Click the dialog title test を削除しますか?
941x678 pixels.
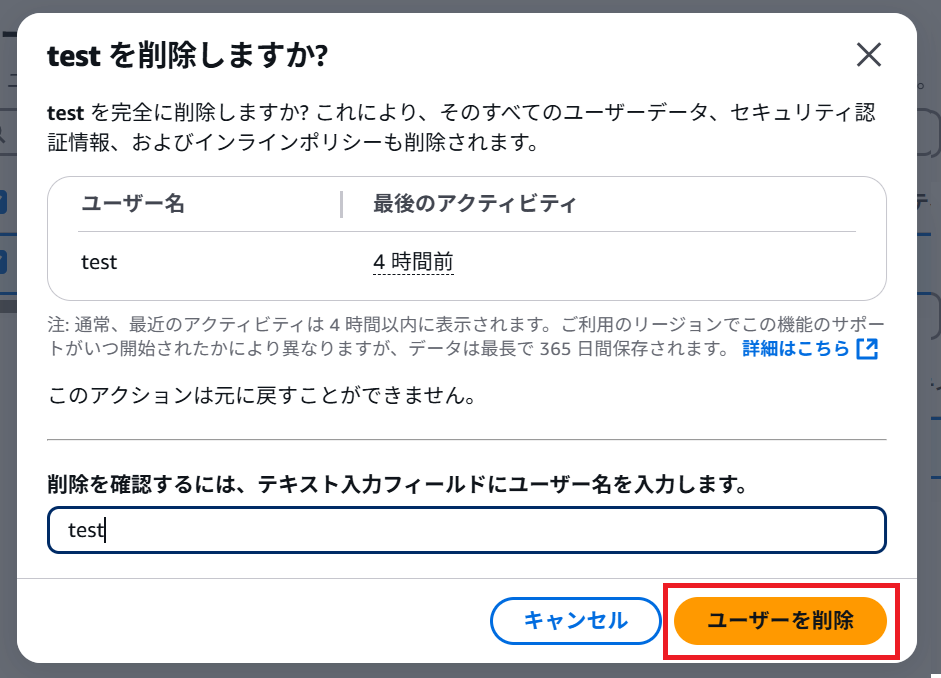188,56
